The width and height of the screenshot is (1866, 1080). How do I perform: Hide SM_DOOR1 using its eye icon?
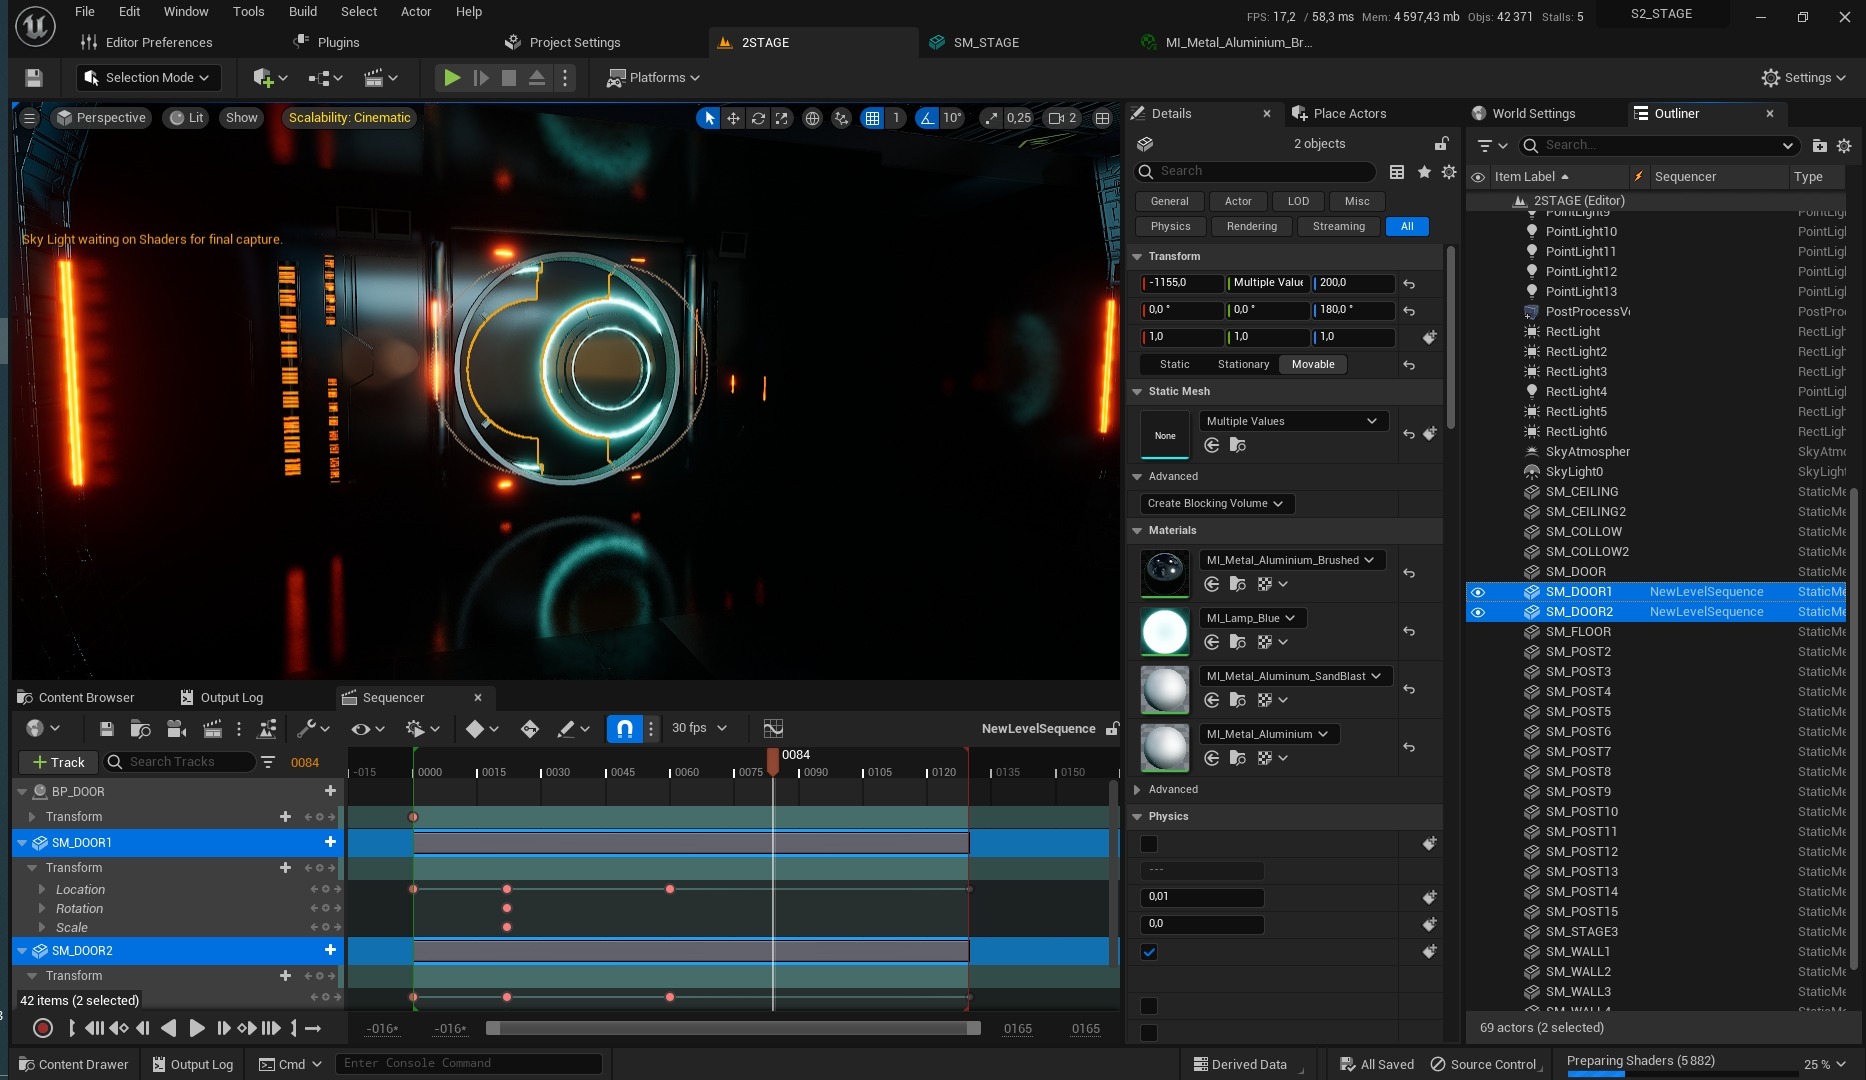tap(1478, 592)
